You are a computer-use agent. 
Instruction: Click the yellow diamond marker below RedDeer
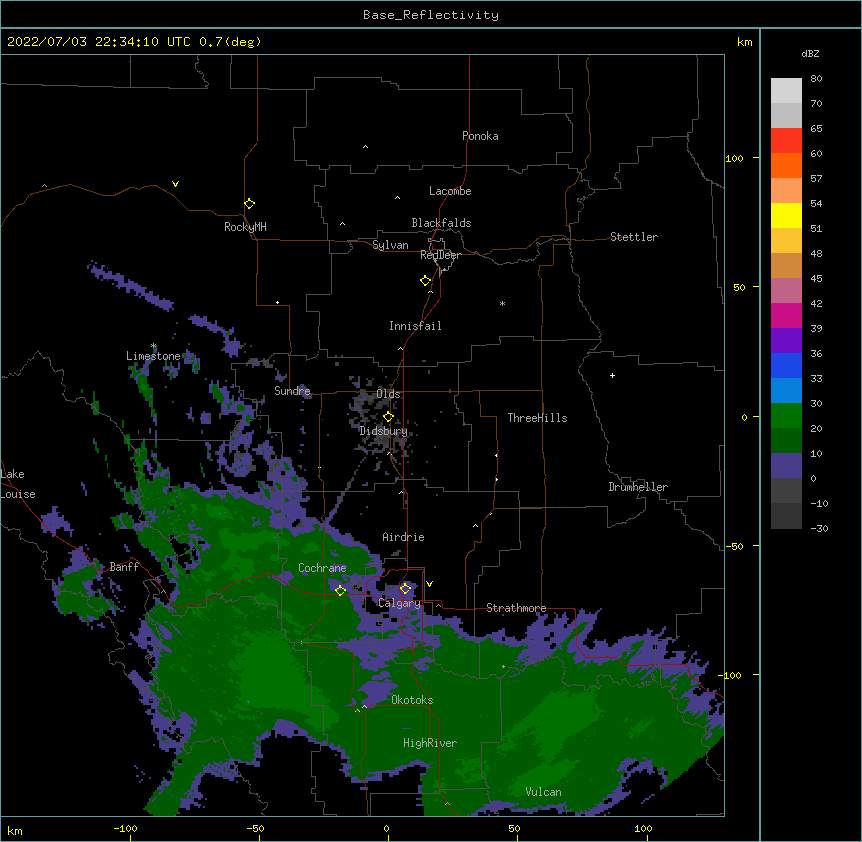coord(426,280)
